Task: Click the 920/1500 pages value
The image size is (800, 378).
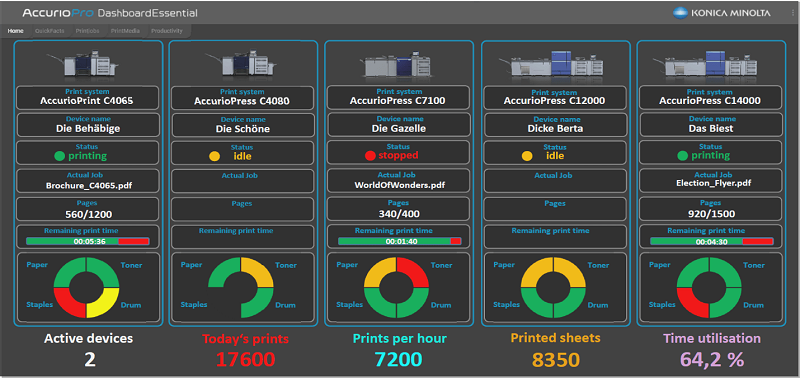Action: (713, 213)
